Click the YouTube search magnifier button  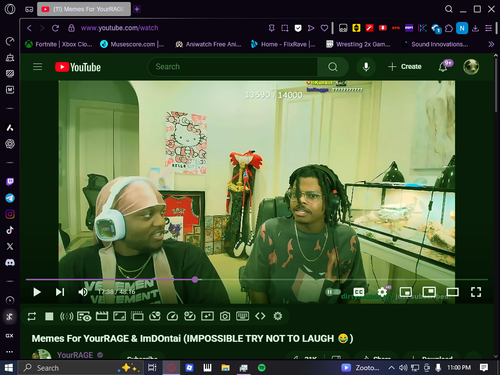tap(333, 67)
